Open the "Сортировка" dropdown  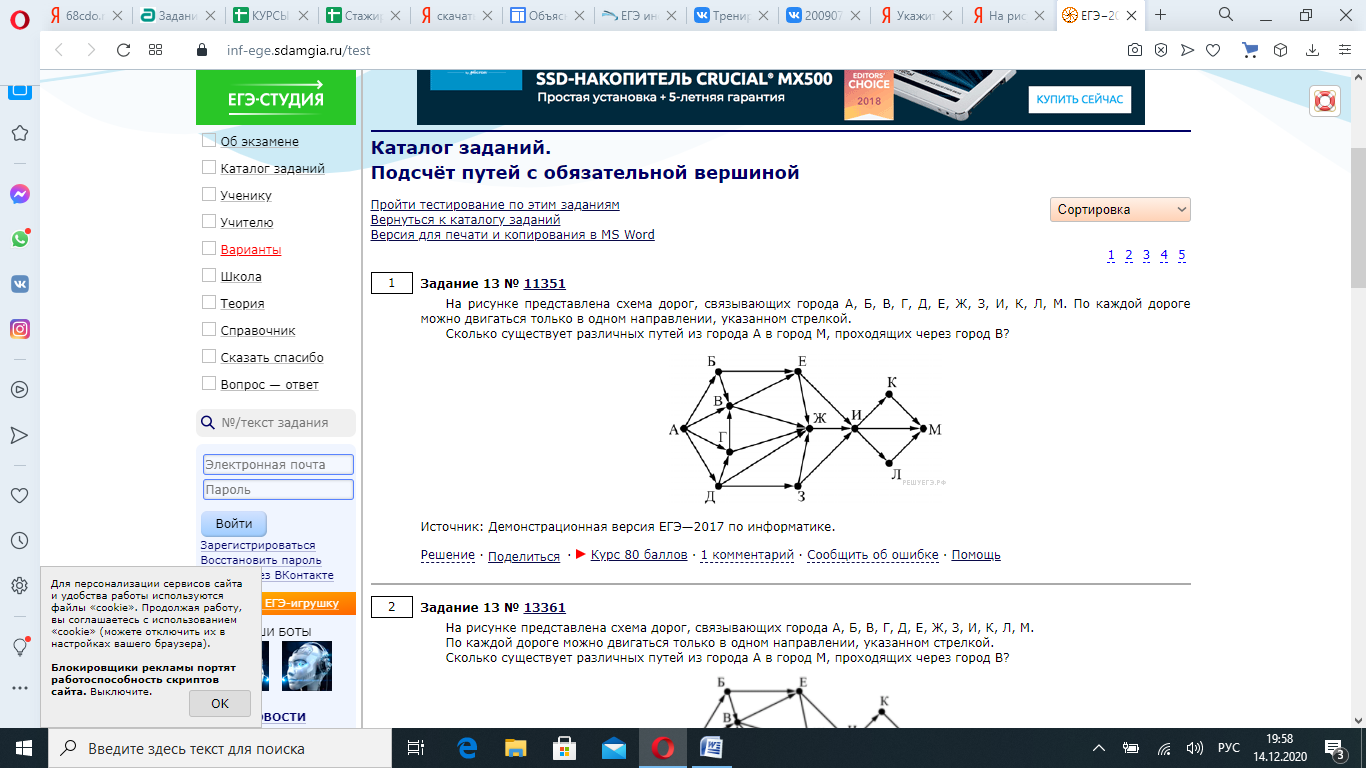coord(1120,210)
